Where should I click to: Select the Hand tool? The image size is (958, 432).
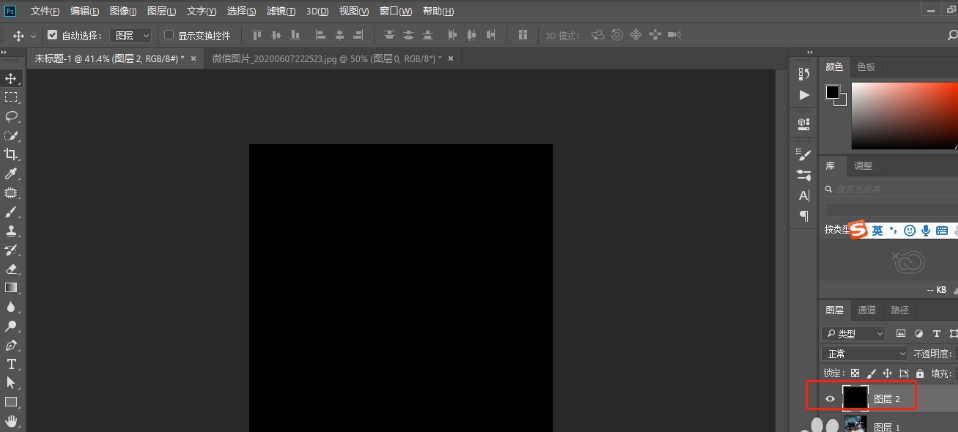11,421
